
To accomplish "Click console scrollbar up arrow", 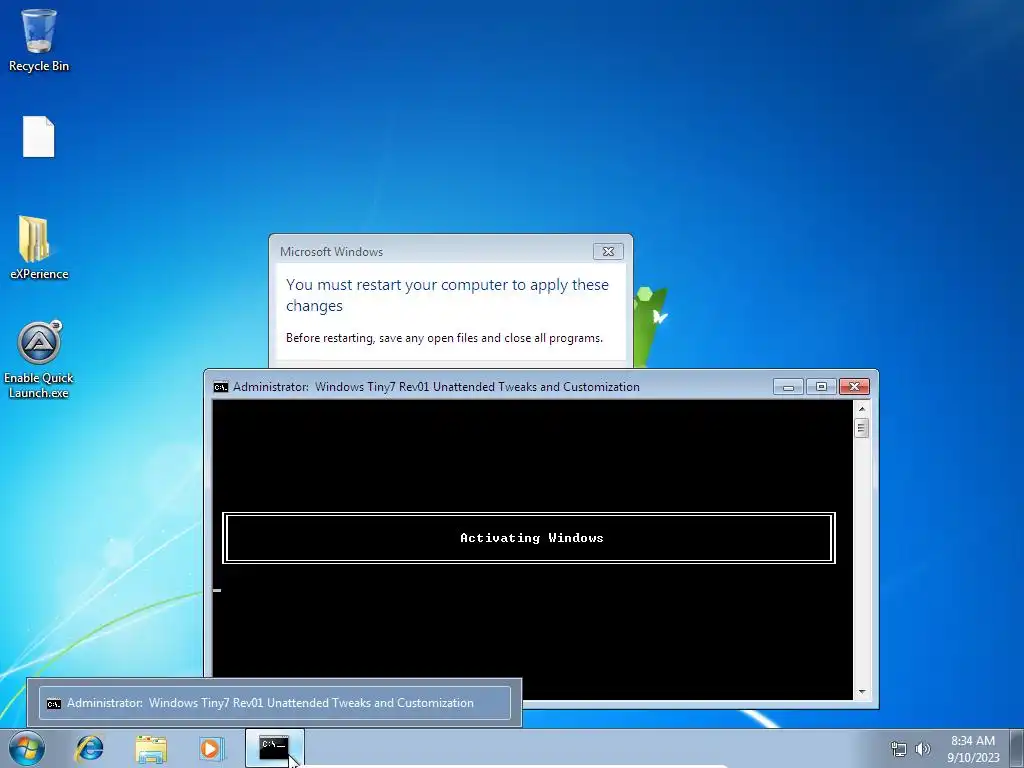I will (861, 409).
